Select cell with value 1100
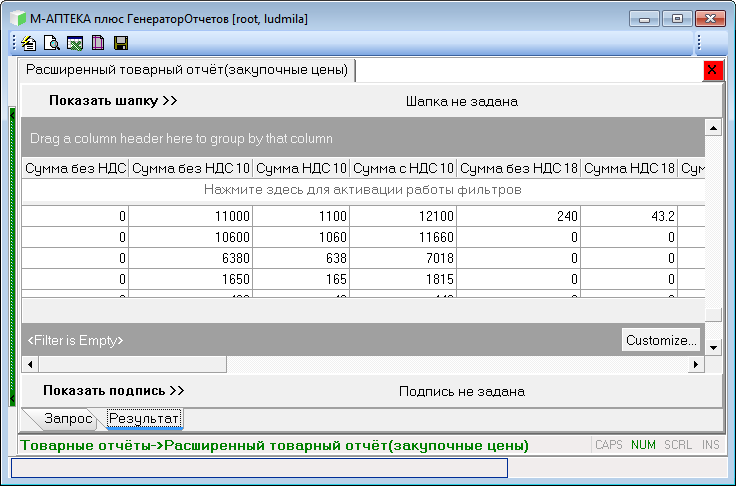The image size is (736, 486). coord(301,216)
